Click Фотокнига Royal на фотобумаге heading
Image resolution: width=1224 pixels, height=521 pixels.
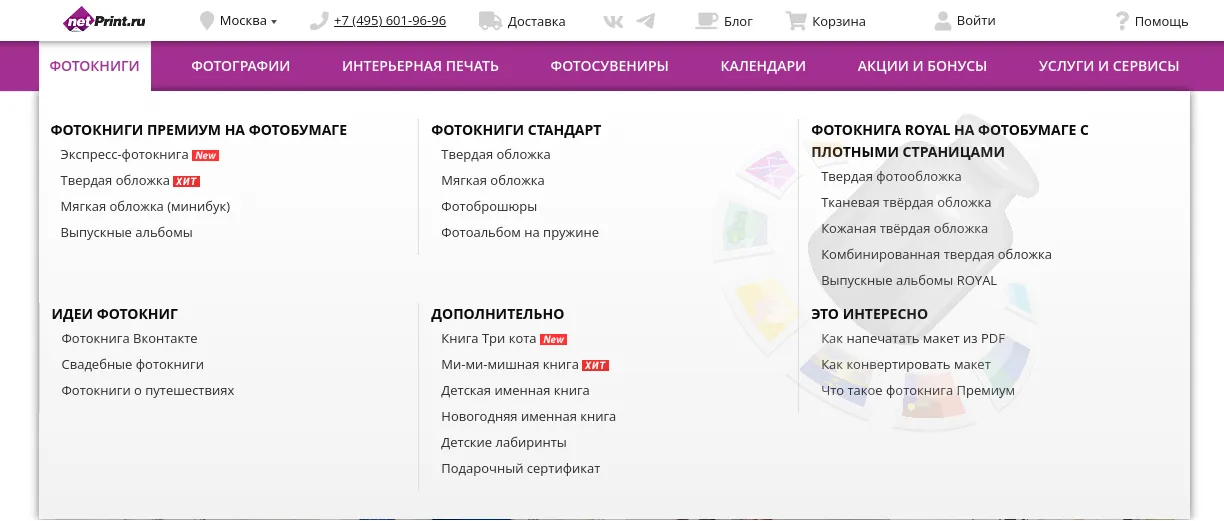950,141
